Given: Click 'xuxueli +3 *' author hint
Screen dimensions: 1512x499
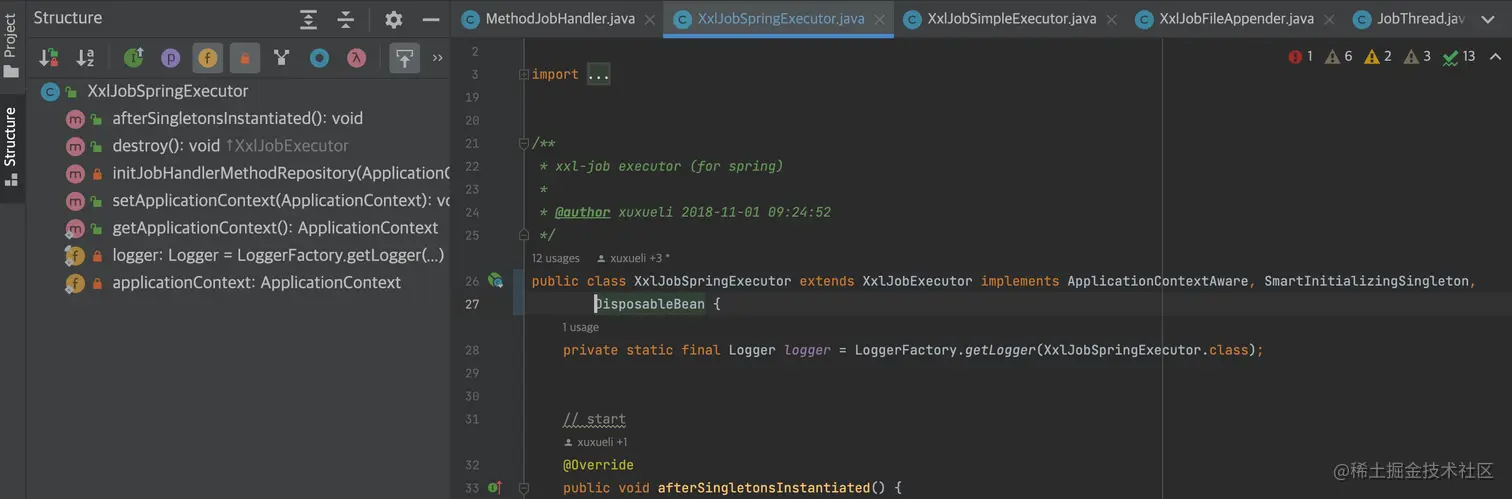Looking at the screenshot, I should 633,259.
